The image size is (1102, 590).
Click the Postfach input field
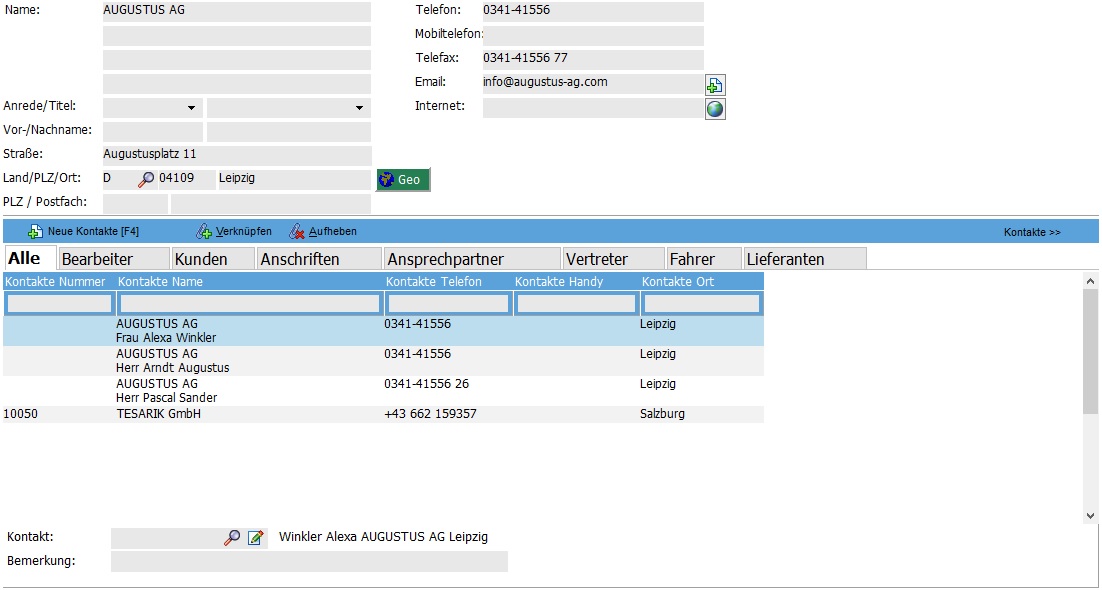pos(271,203)
